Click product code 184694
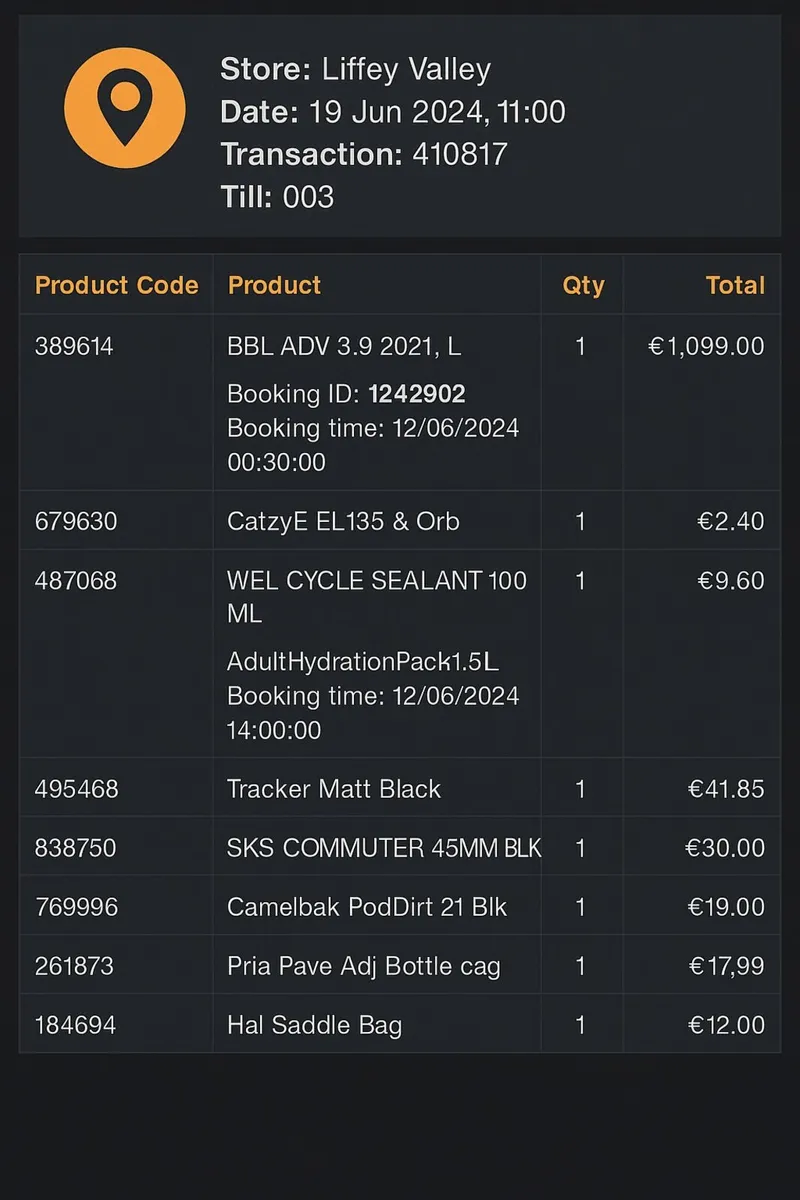The height and width of the screenshot is (1200, 800). click(x=75, y=1025)
